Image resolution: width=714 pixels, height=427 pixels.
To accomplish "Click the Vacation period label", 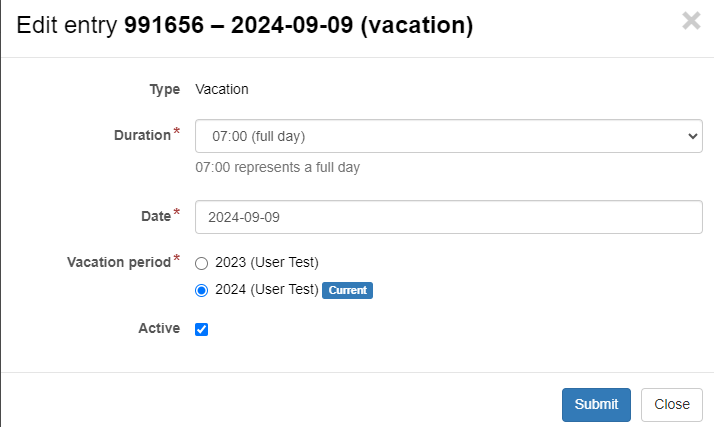I will pyautogui.click(x=118, y=262).
